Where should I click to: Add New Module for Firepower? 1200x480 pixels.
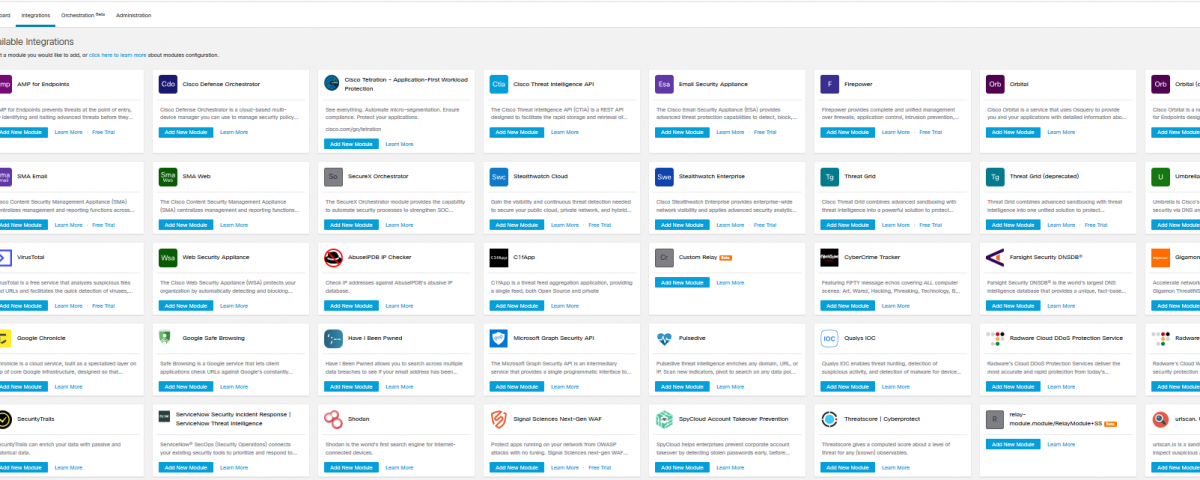pos(846,132)
